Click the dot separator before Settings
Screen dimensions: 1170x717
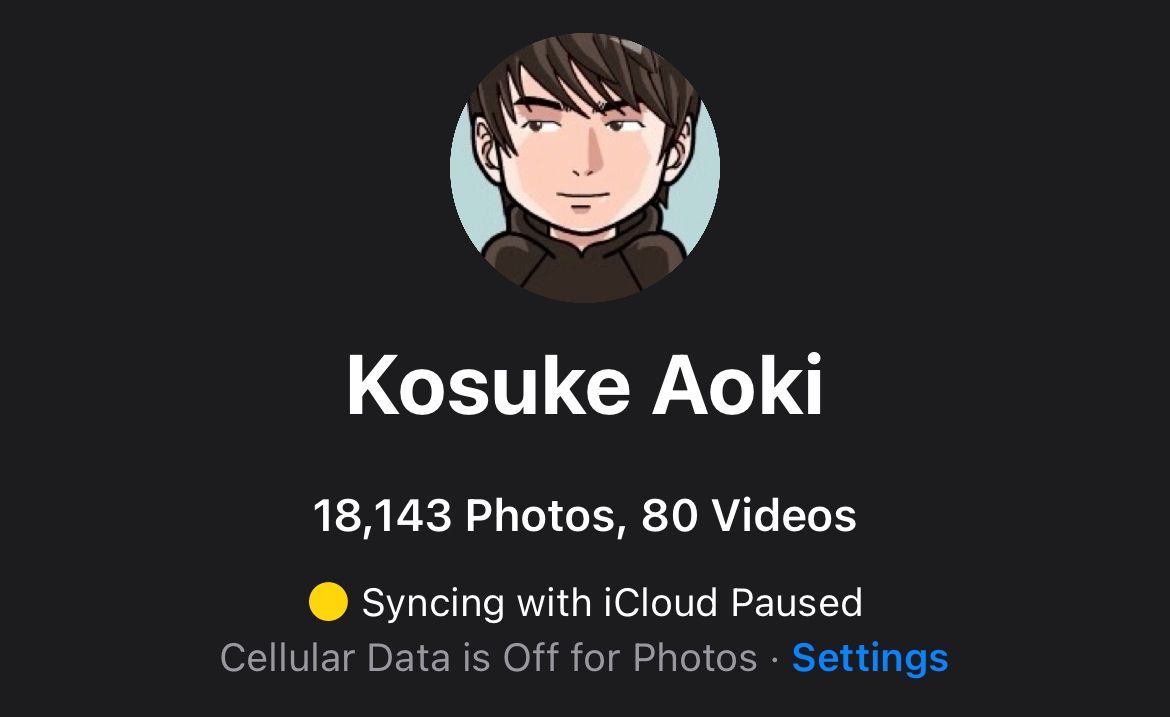click(x=775, y=660)
